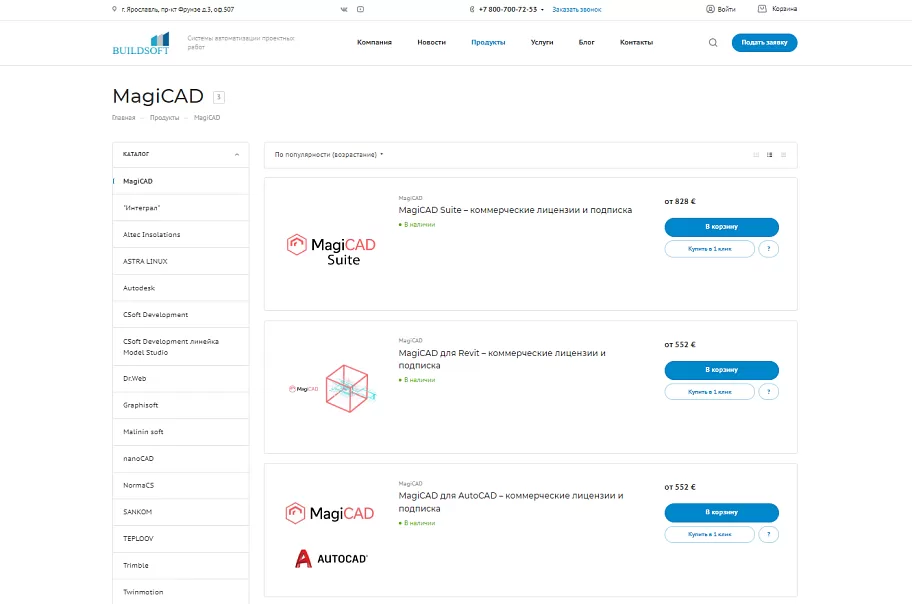This screenshot has height=604, width=912.
Task: Click the Продукты breadcrumb link
Action: pos(165,118)
